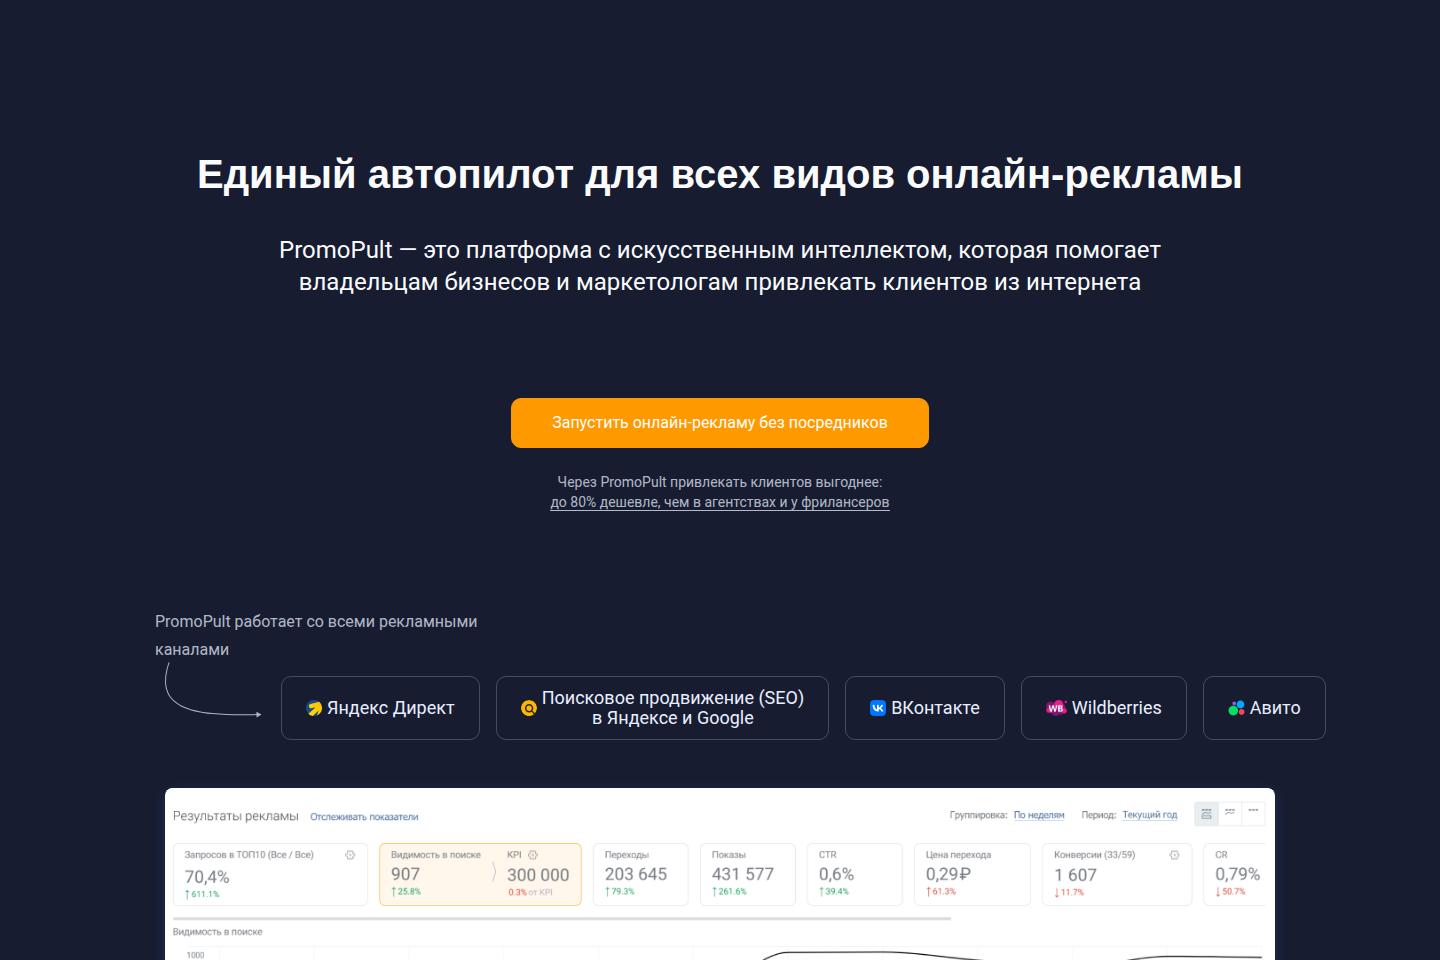Image resolution: width=1440 pixels, height=960 pixels.
Task: Select the Запросов в ТОП10 70,4% card
Action: pos(270,874)
